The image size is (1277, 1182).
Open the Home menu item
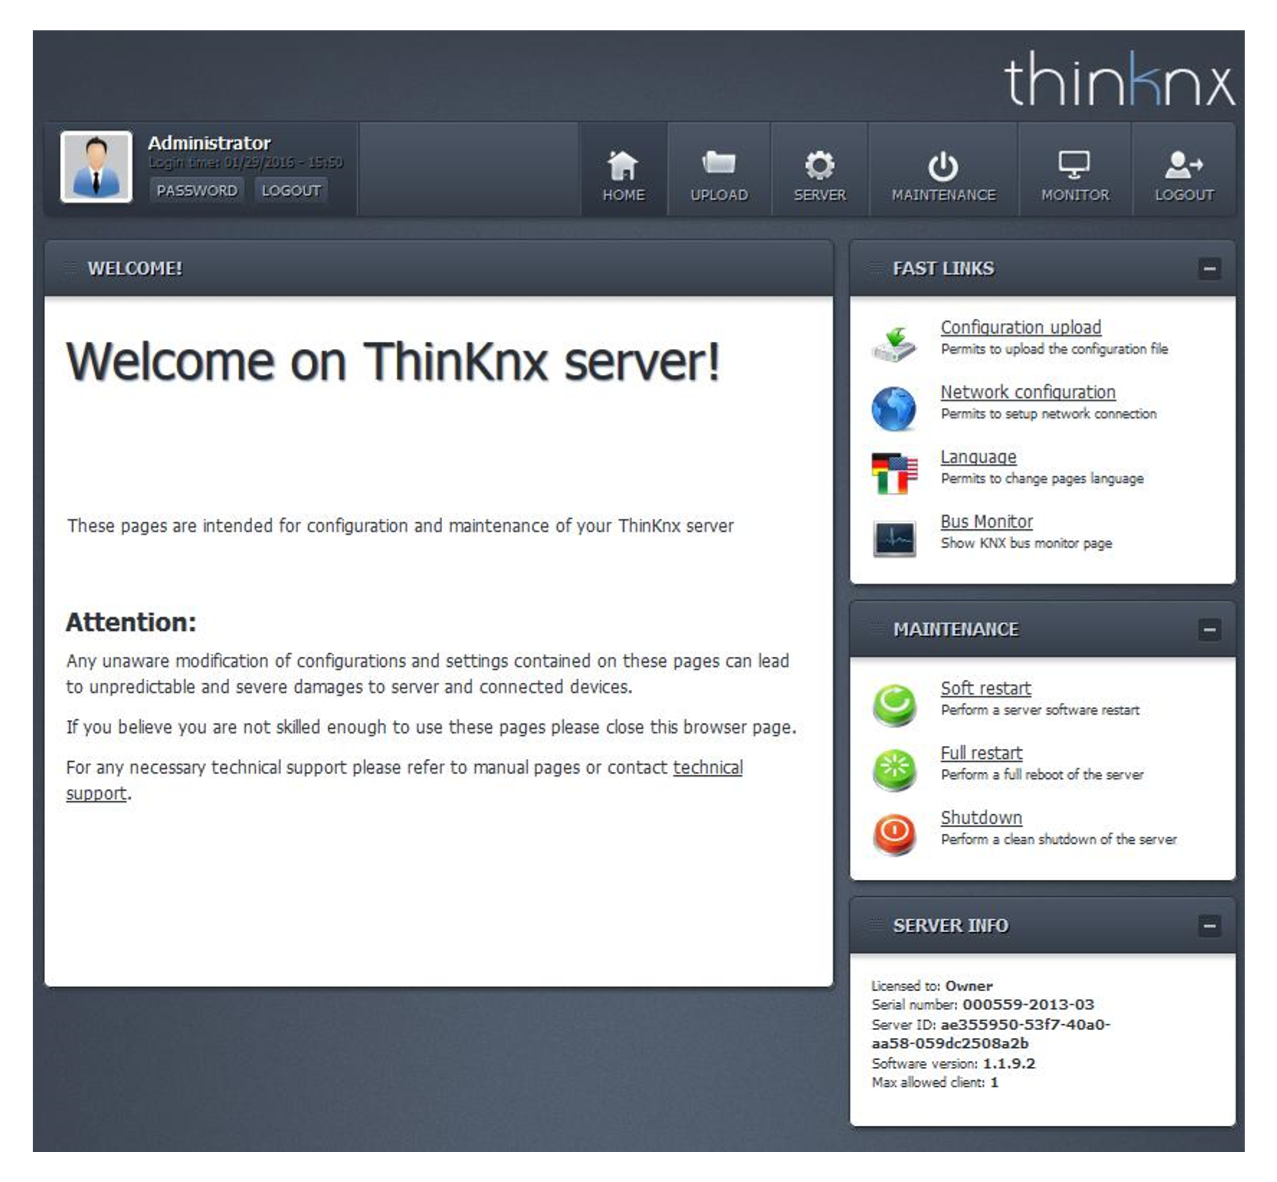coord(623,175)
